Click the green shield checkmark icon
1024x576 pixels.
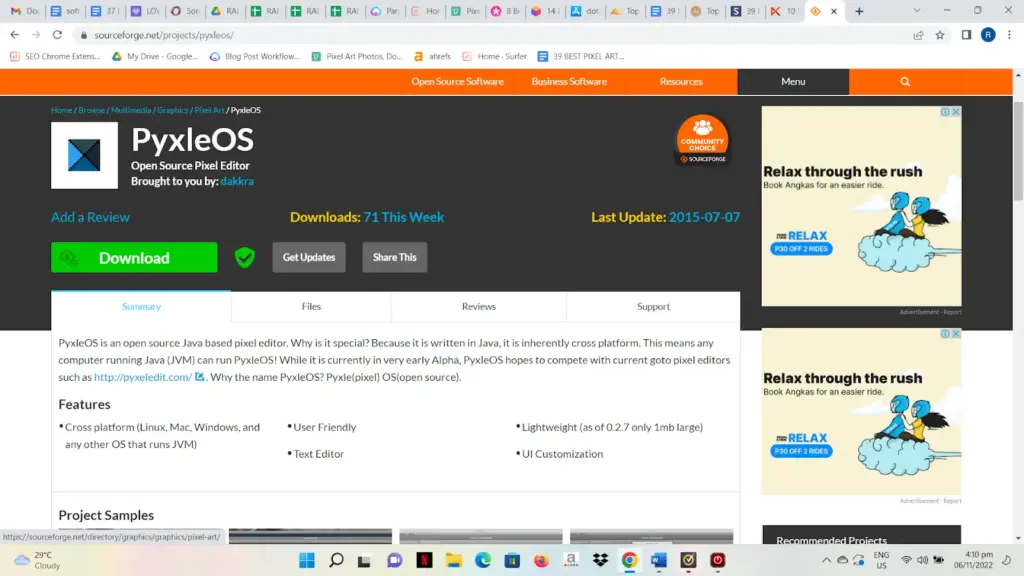[245, 257]
